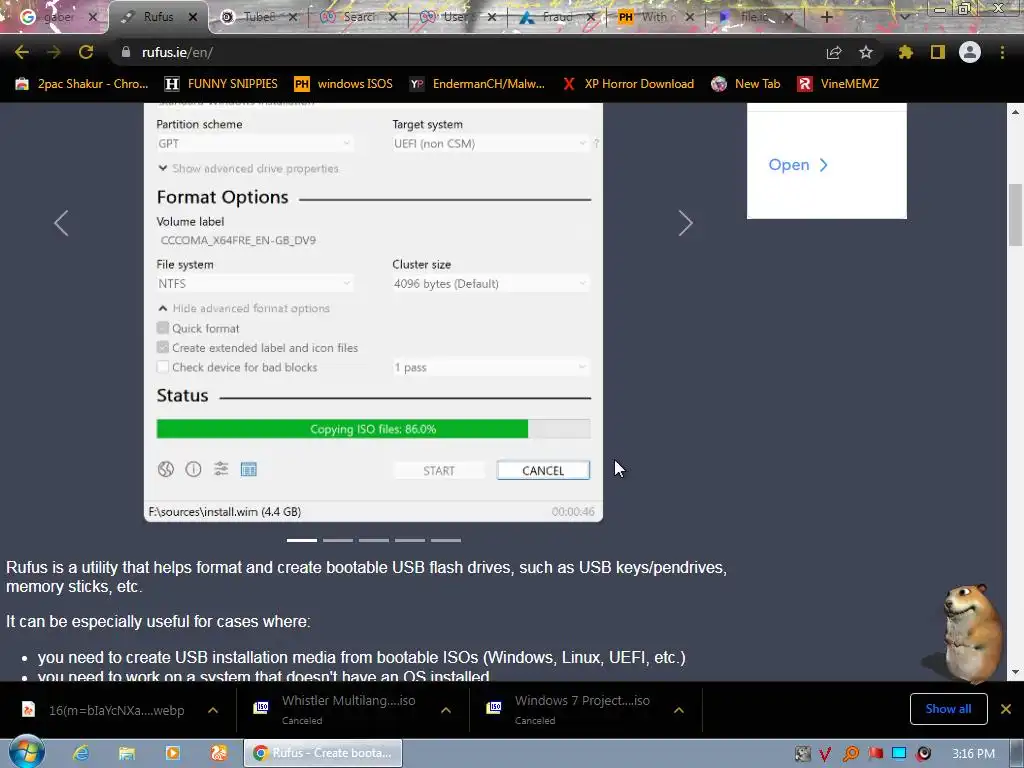Collapse Hide advanced format options
Image resolution: width=1024 pixels, height=768 pixels.
(244, 308)
